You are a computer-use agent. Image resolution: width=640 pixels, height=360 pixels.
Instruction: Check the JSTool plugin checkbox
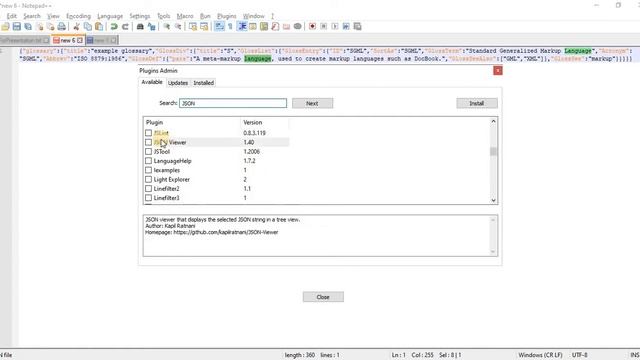(x=149, y=151)
